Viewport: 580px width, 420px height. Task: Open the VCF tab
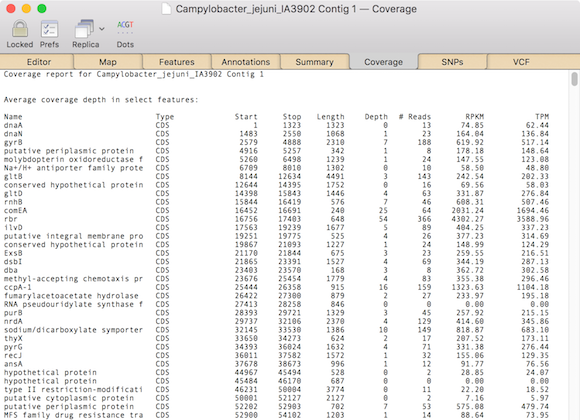[521, 62]
